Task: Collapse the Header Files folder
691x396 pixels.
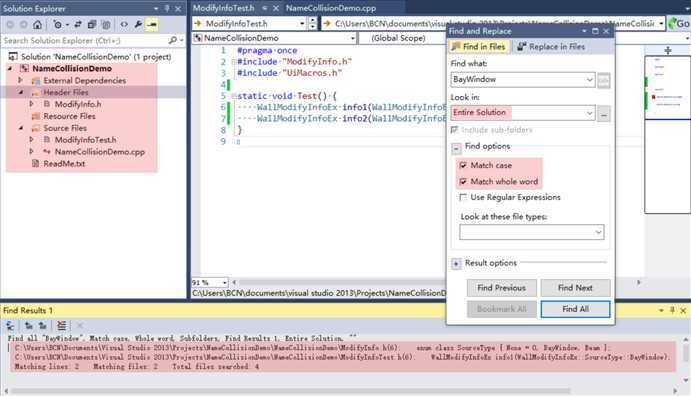Action: (21, 92)
